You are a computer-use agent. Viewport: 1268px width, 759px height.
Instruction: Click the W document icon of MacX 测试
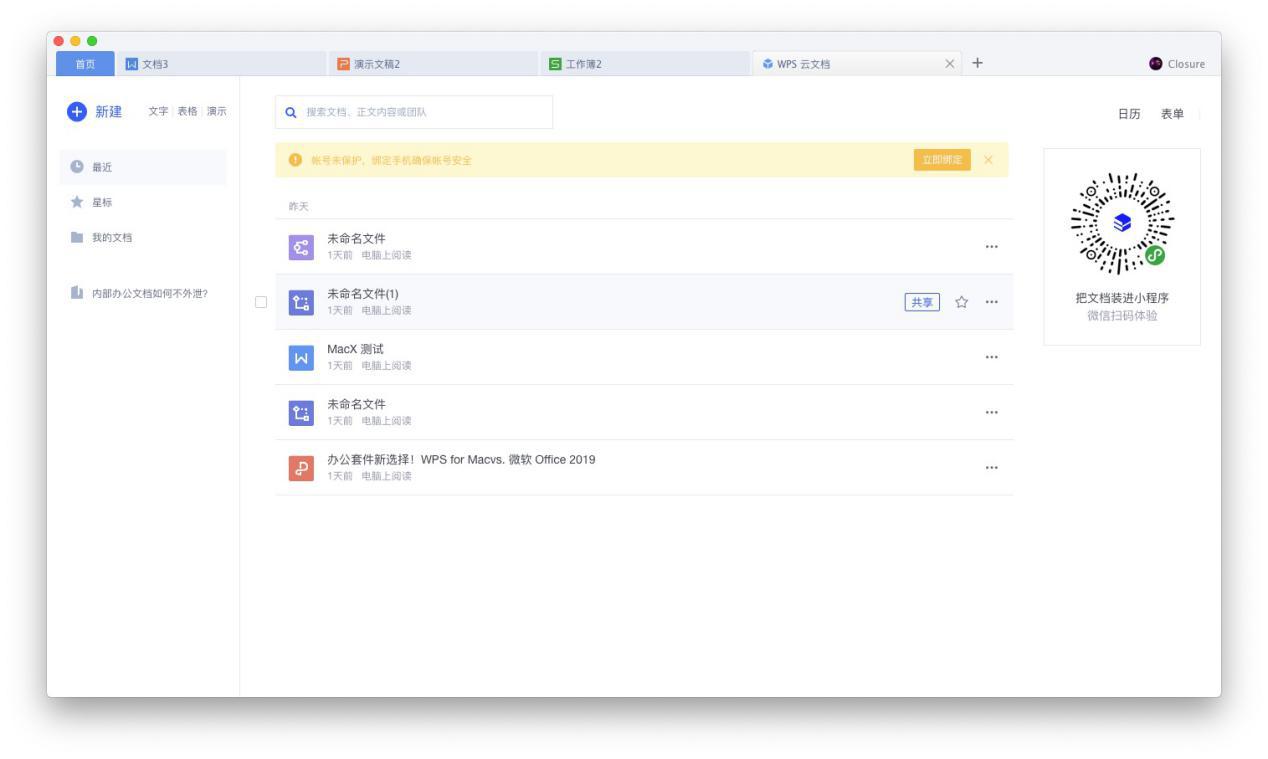(300, 356)
